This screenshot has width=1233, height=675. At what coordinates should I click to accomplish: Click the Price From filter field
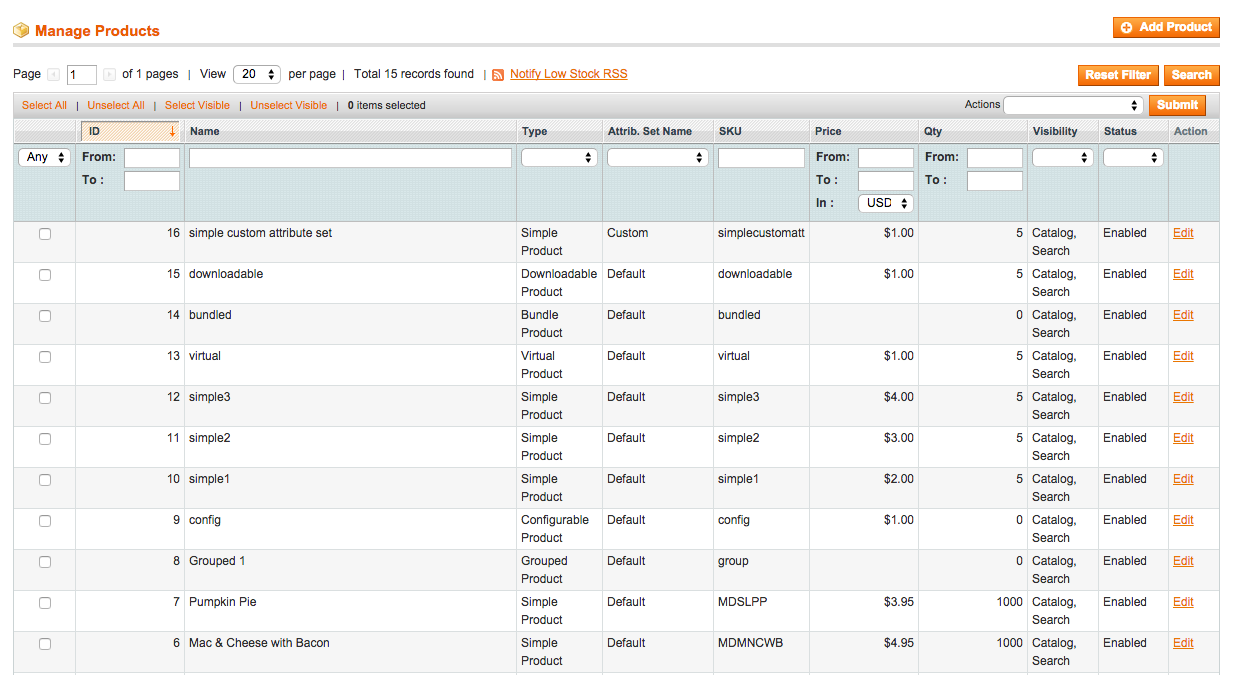(886, 158)
